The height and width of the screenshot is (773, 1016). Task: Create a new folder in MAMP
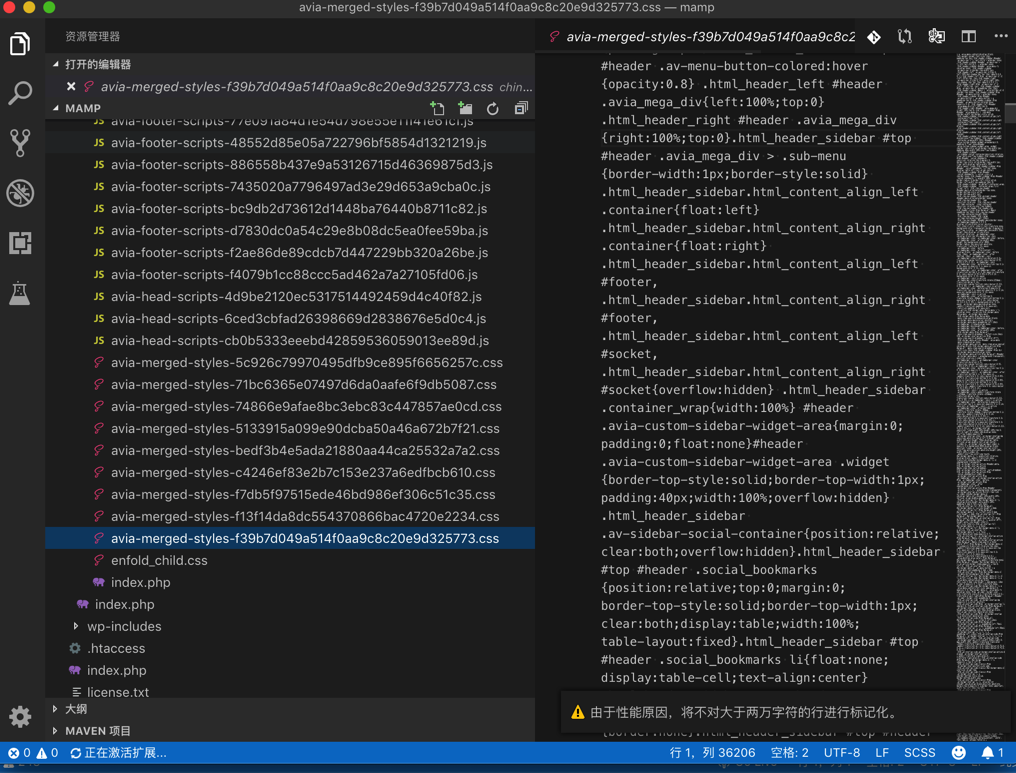coord(465,108)
